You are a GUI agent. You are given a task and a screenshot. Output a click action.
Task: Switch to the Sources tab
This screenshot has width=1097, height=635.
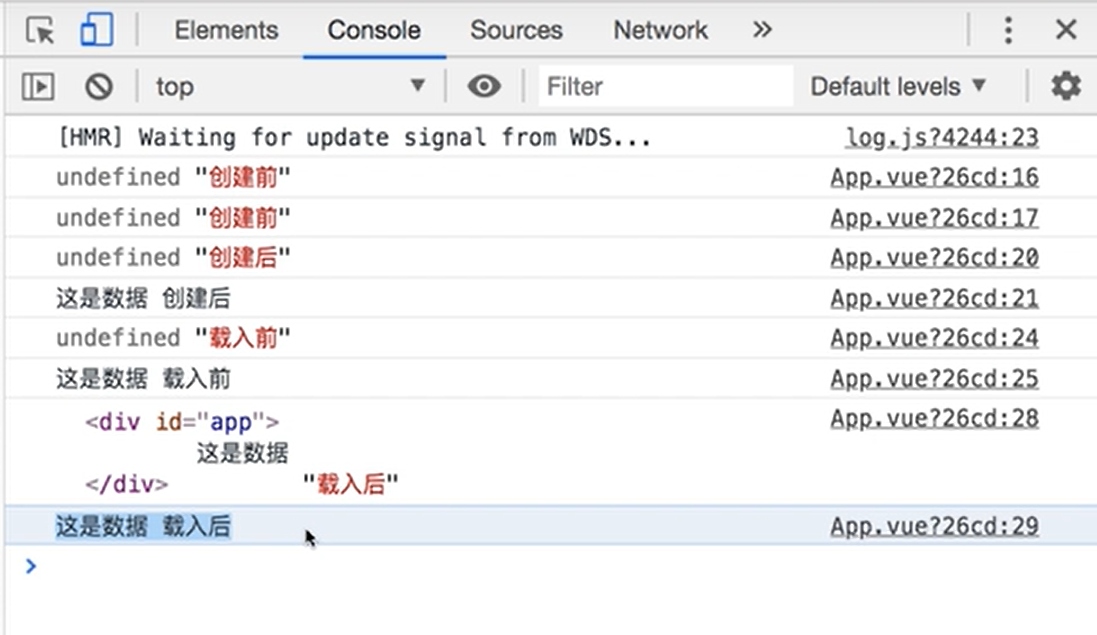(516, 31)
